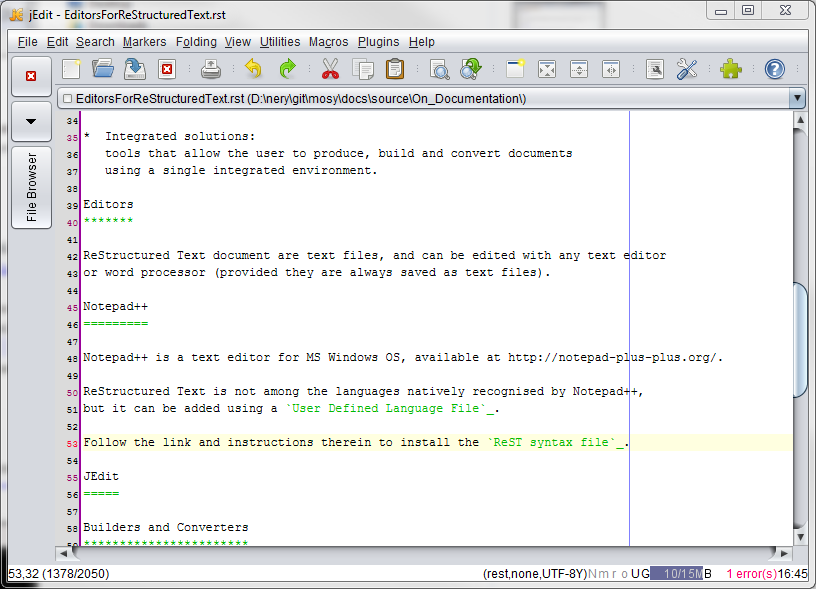This screenshot has width=816, height=589.
Task: Open the Folding menu
Action: pyautogui.click(x=196, y=42)
